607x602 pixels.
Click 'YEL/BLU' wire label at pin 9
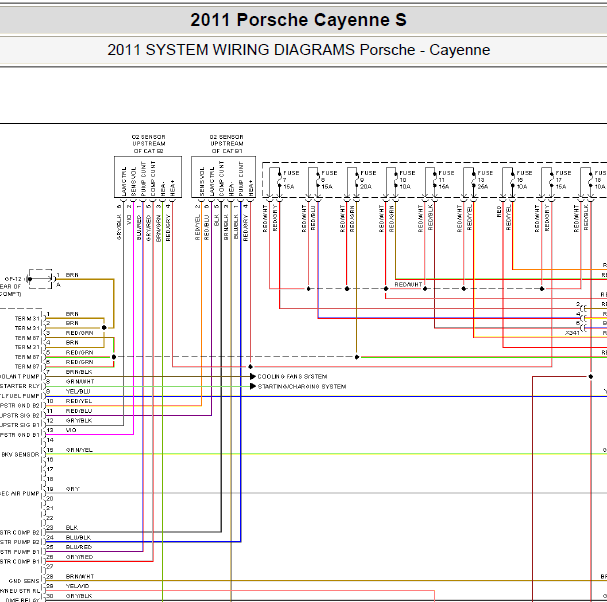pos(78,391)
